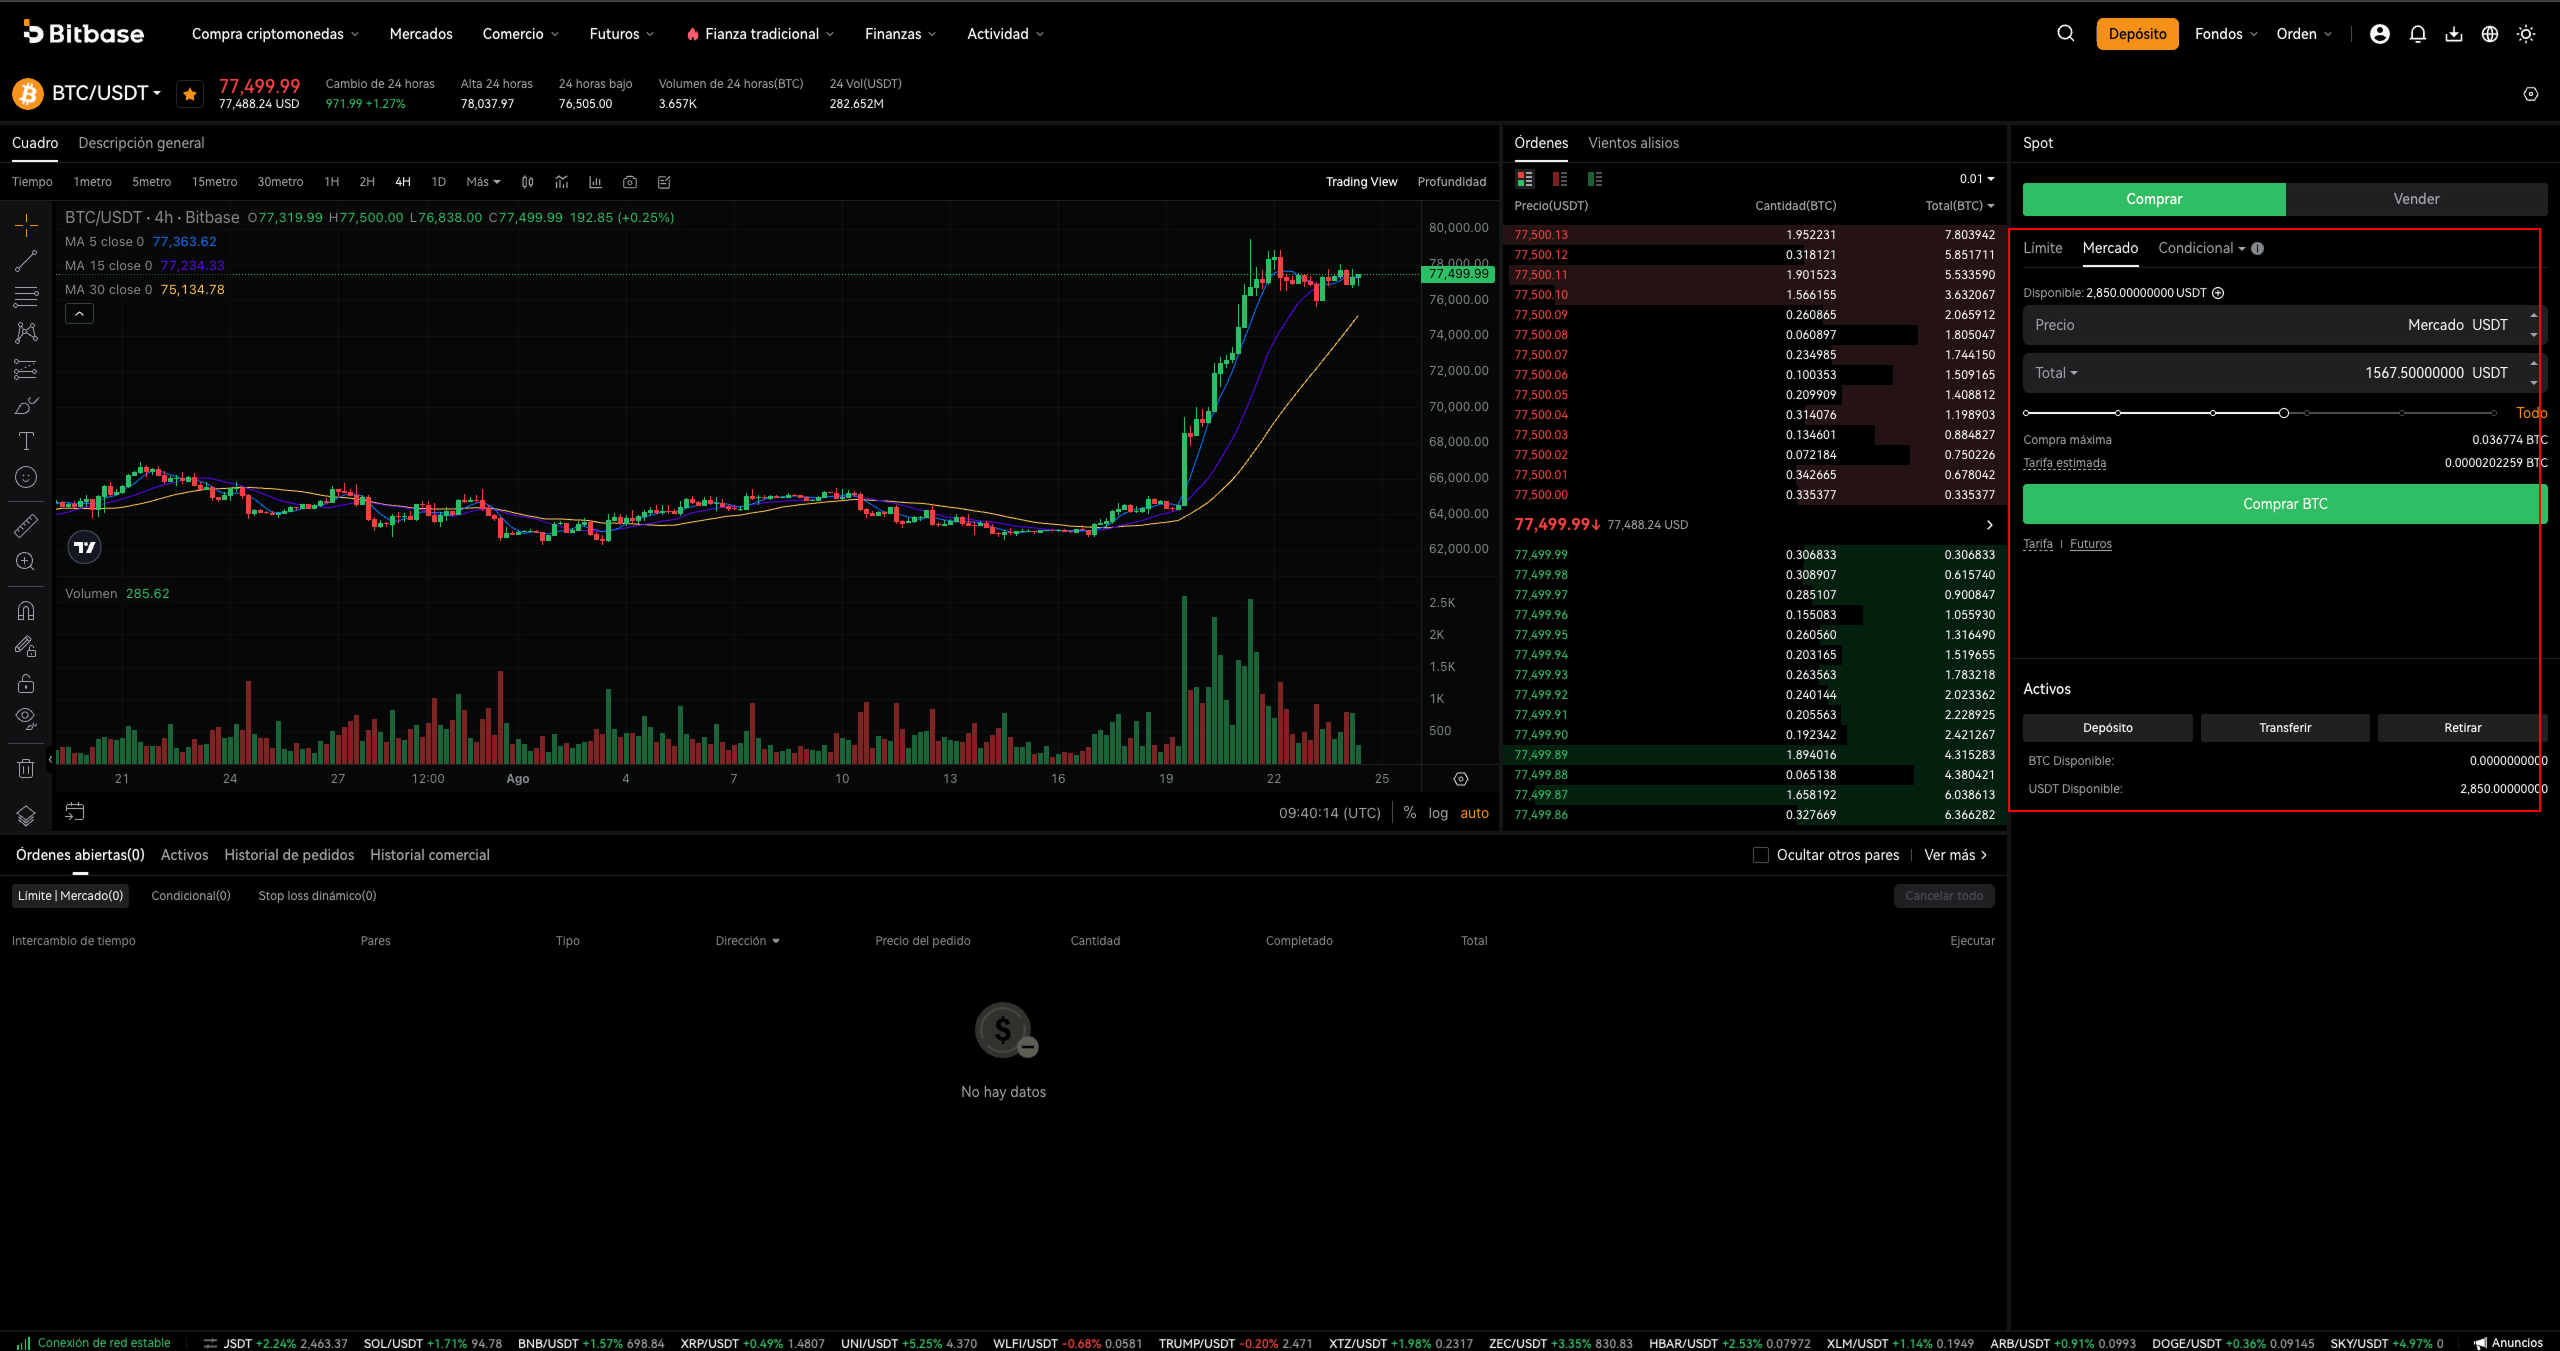The height and width of the screenshot is (1351, 2560).
Task: Select the trend line drawing tool
Action: click(x=26, y=261)
